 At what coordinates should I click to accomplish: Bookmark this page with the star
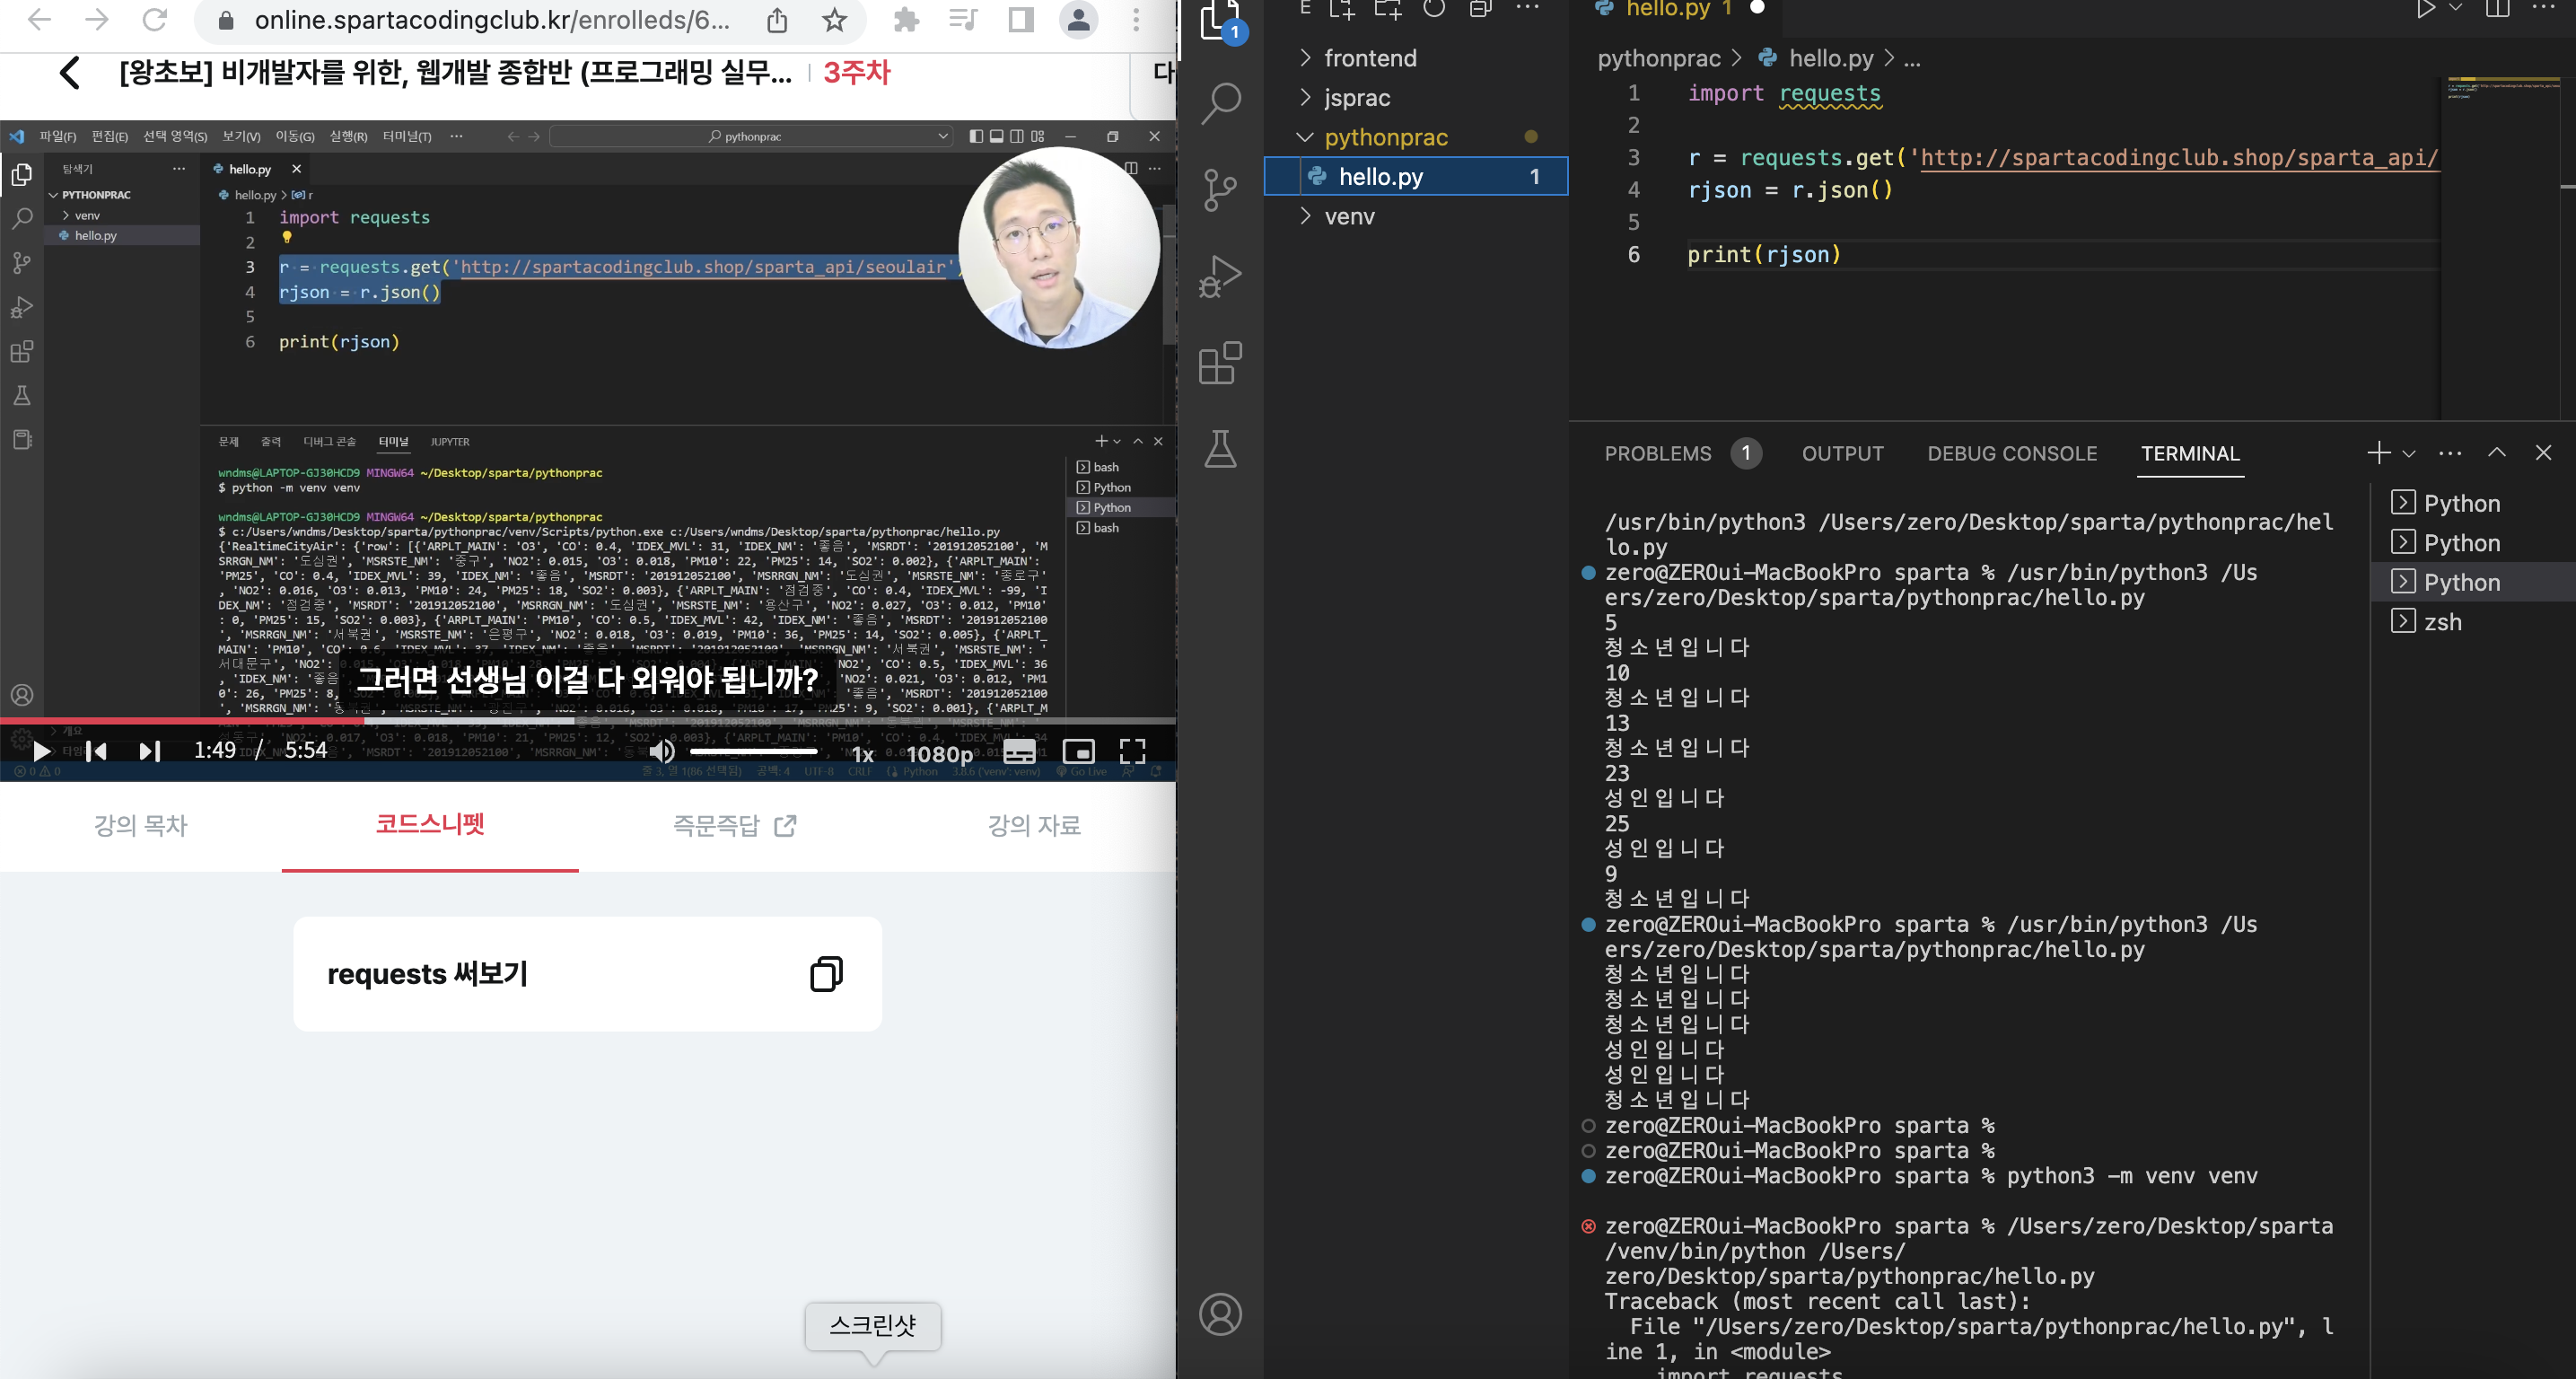834,20
